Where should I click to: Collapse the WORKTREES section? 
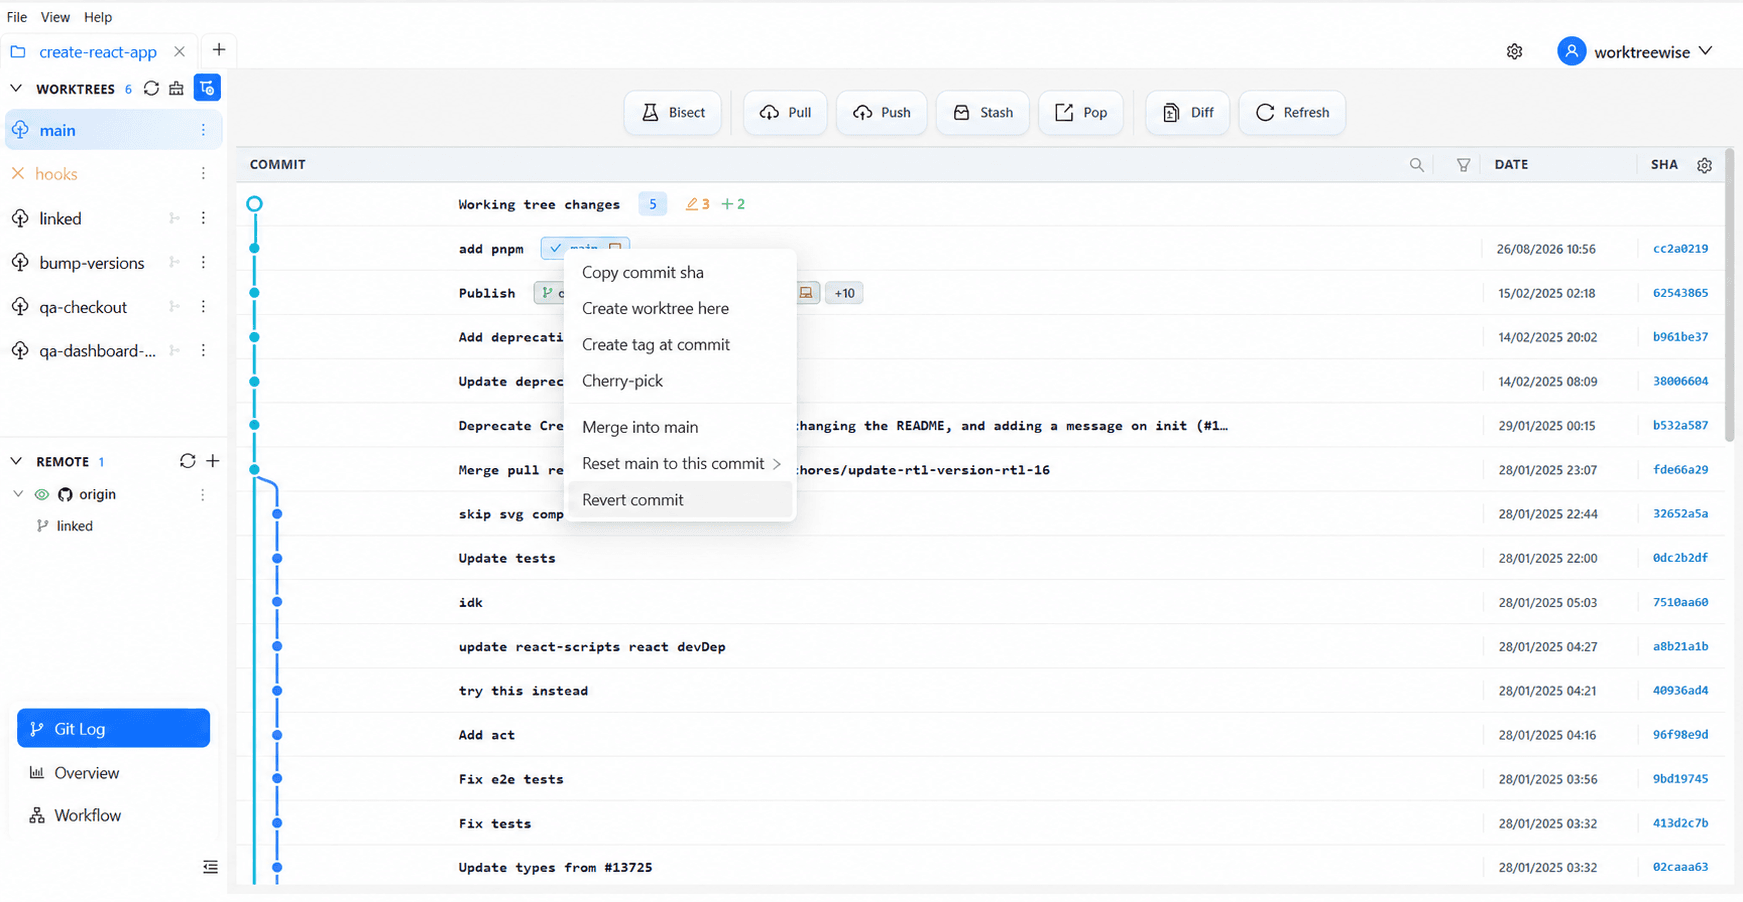pos(16,88)
